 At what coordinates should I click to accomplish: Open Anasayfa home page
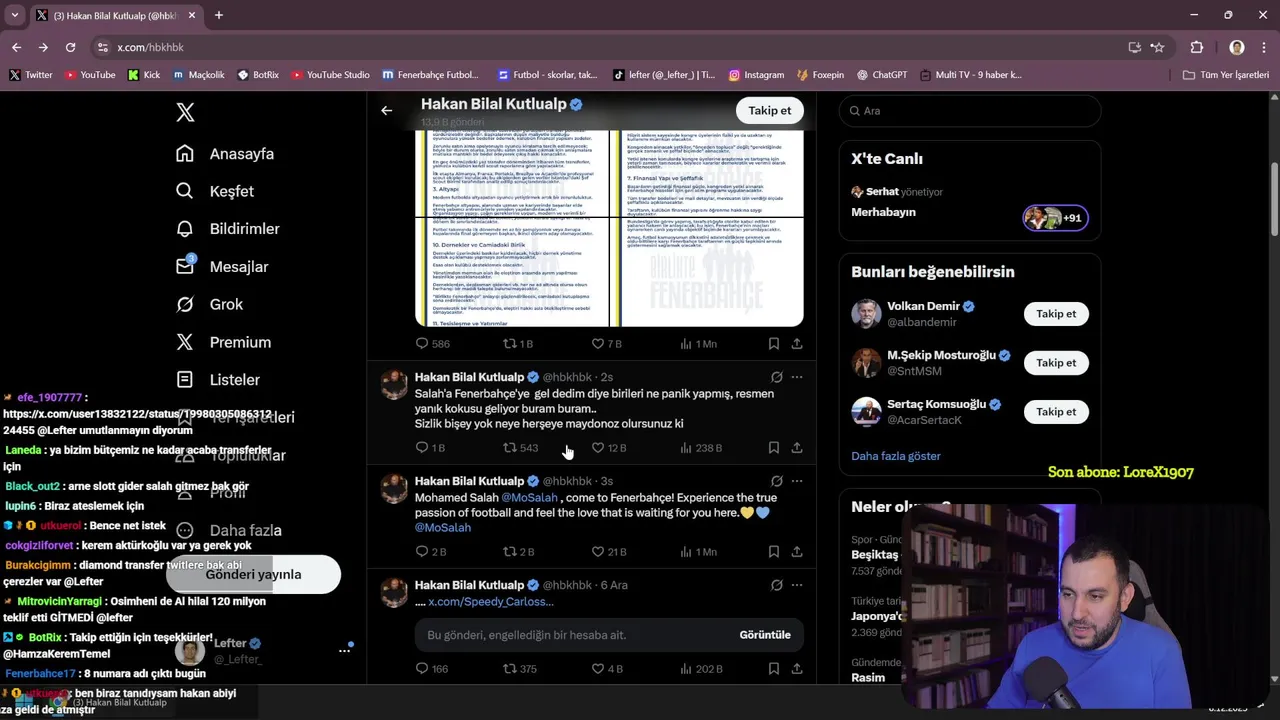(x=225, y=154)
